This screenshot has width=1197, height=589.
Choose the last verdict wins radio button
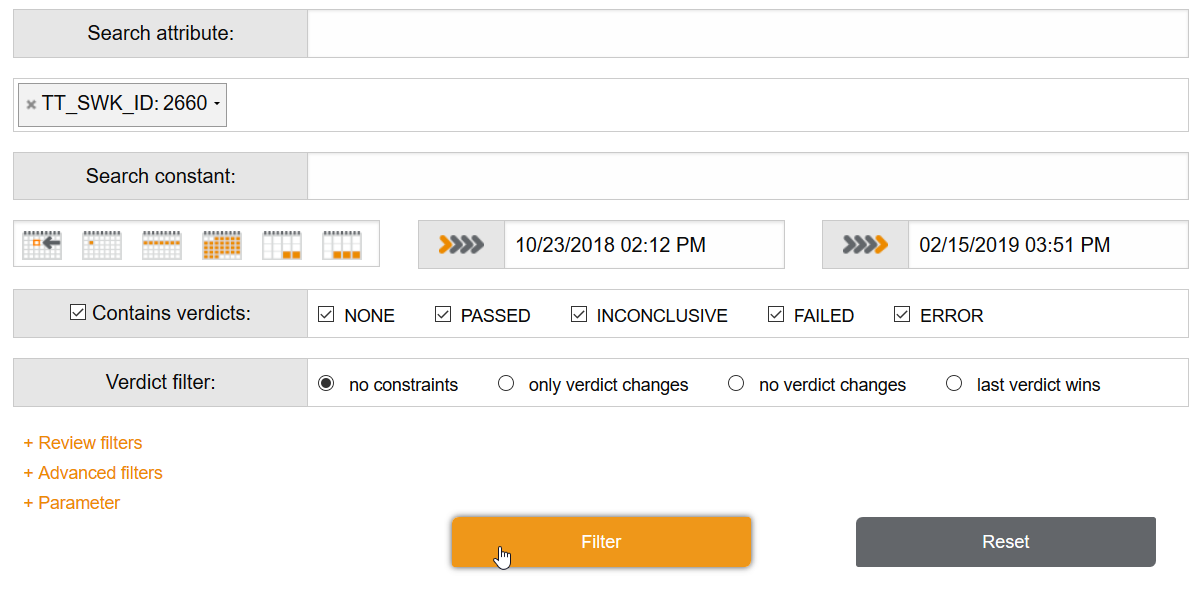click(954, 384)
